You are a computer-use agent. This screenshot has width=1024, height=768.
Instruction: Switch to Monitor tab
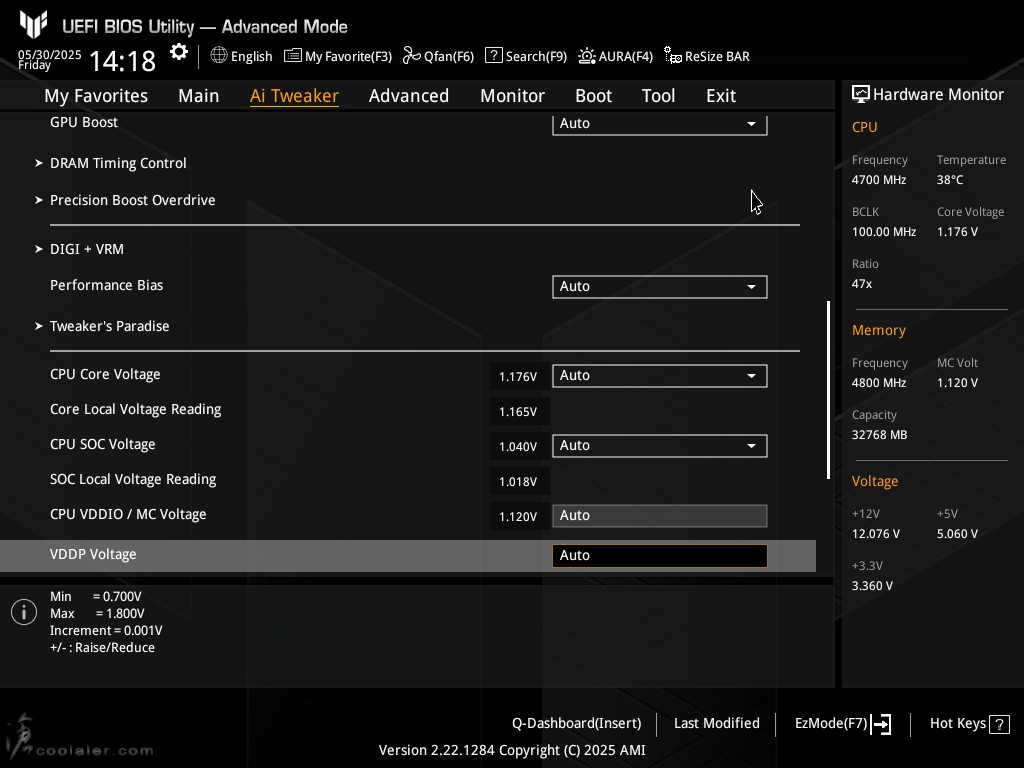click(512, 96)
